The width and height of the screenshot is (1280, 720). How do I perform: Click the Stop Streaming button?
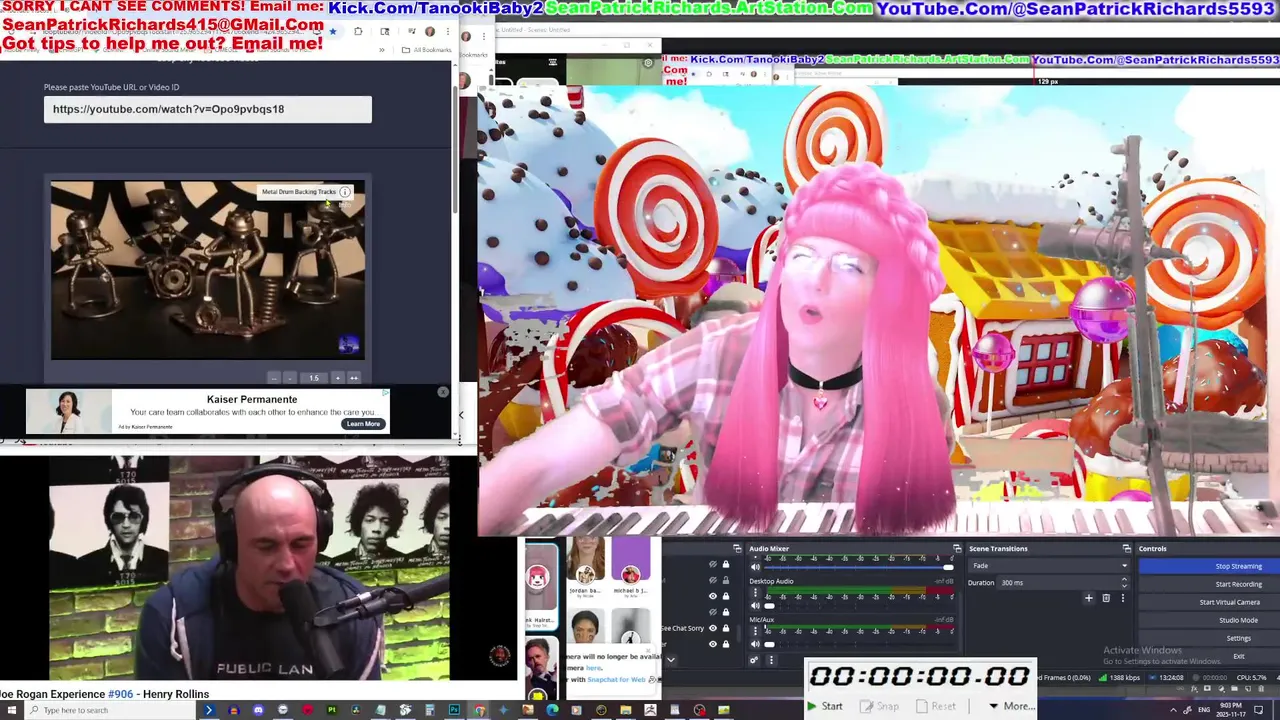1209,566
